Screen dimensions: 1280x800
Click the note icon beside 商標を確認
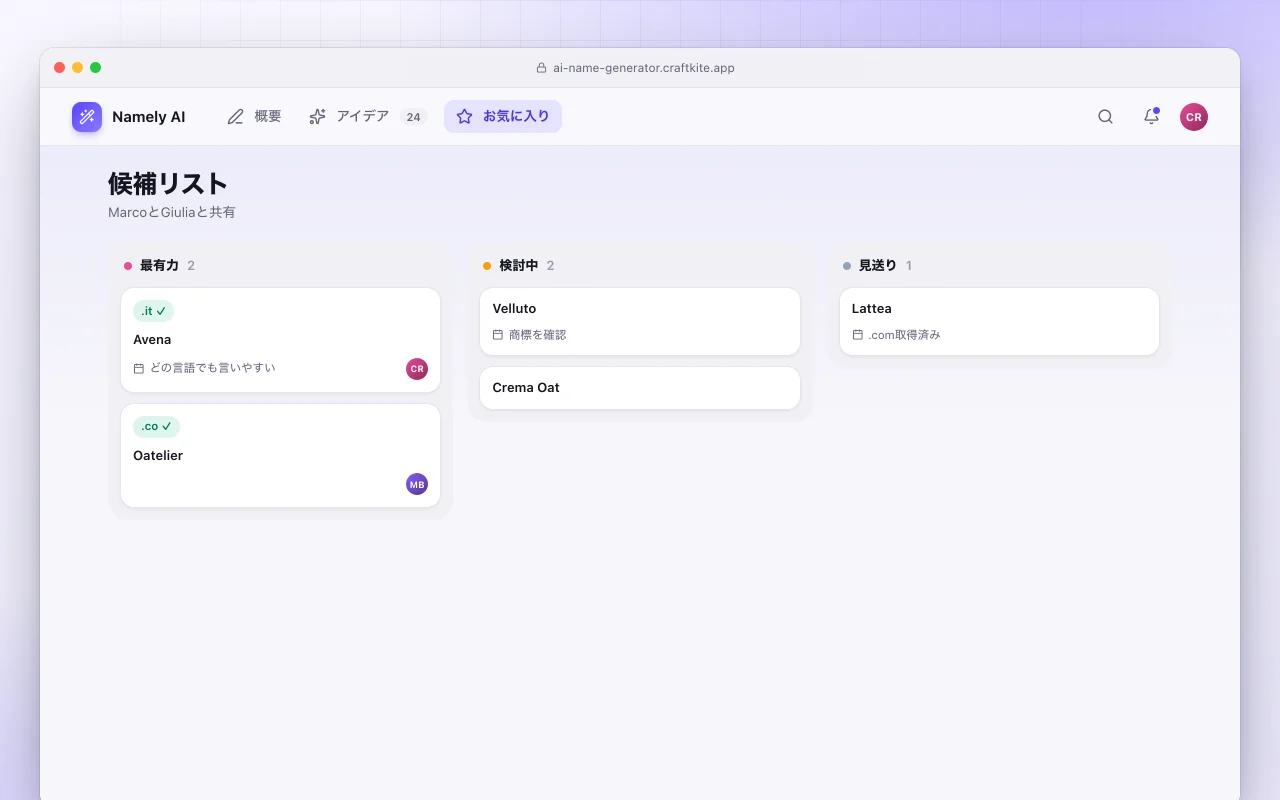point(498,335)
